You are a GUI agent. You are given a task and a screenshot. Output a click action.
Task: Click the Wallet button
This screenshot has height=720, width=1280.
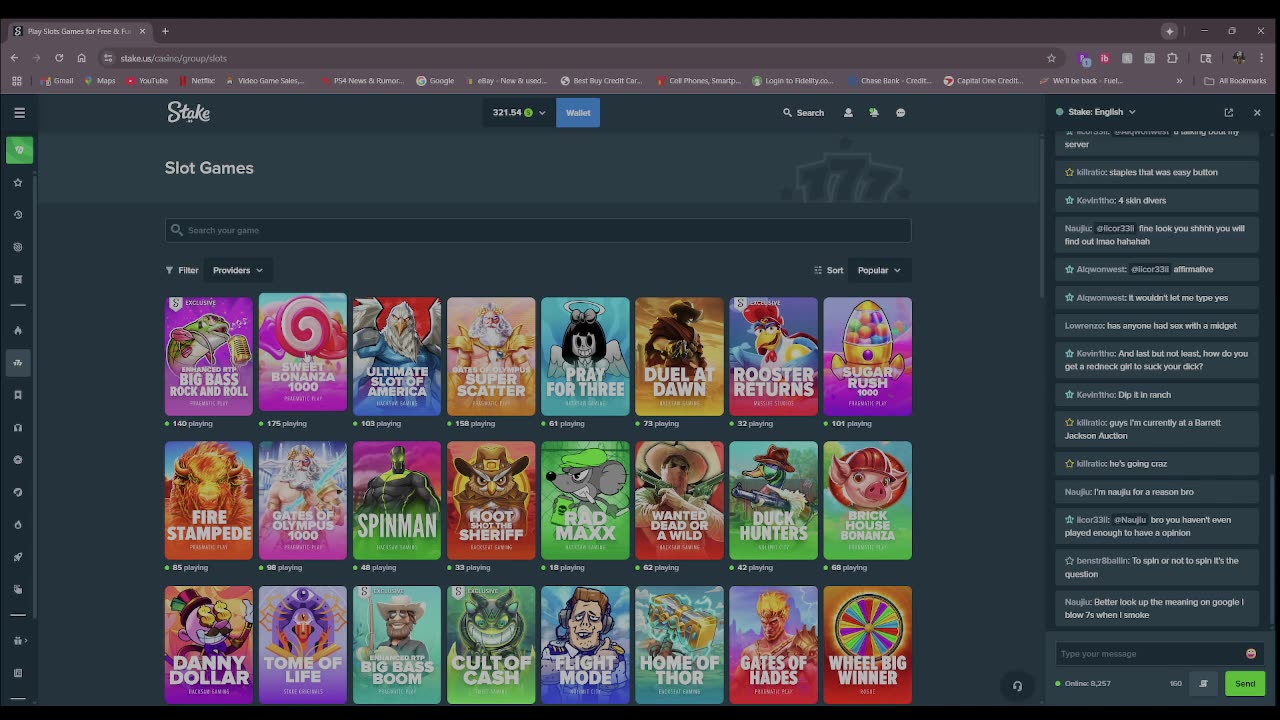pyautogui.click(x=578, y=113)
